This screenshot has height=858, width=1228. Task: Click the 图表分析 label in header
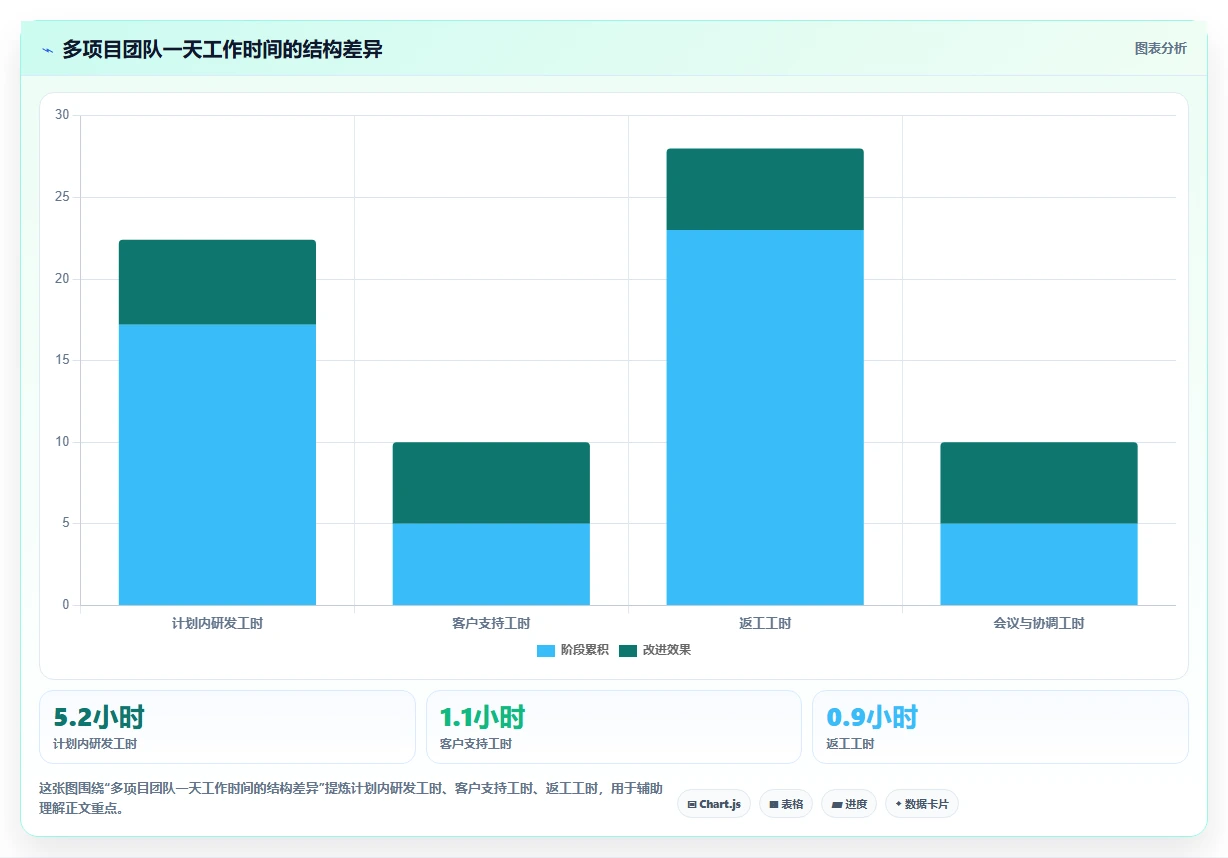coord(1160,49)
